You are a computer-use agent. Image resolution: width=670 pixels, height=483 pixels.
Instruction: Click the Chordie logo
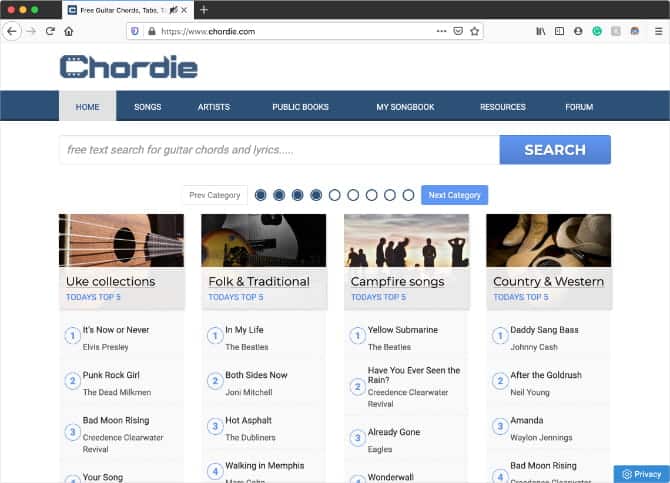[x=129, y=67]
